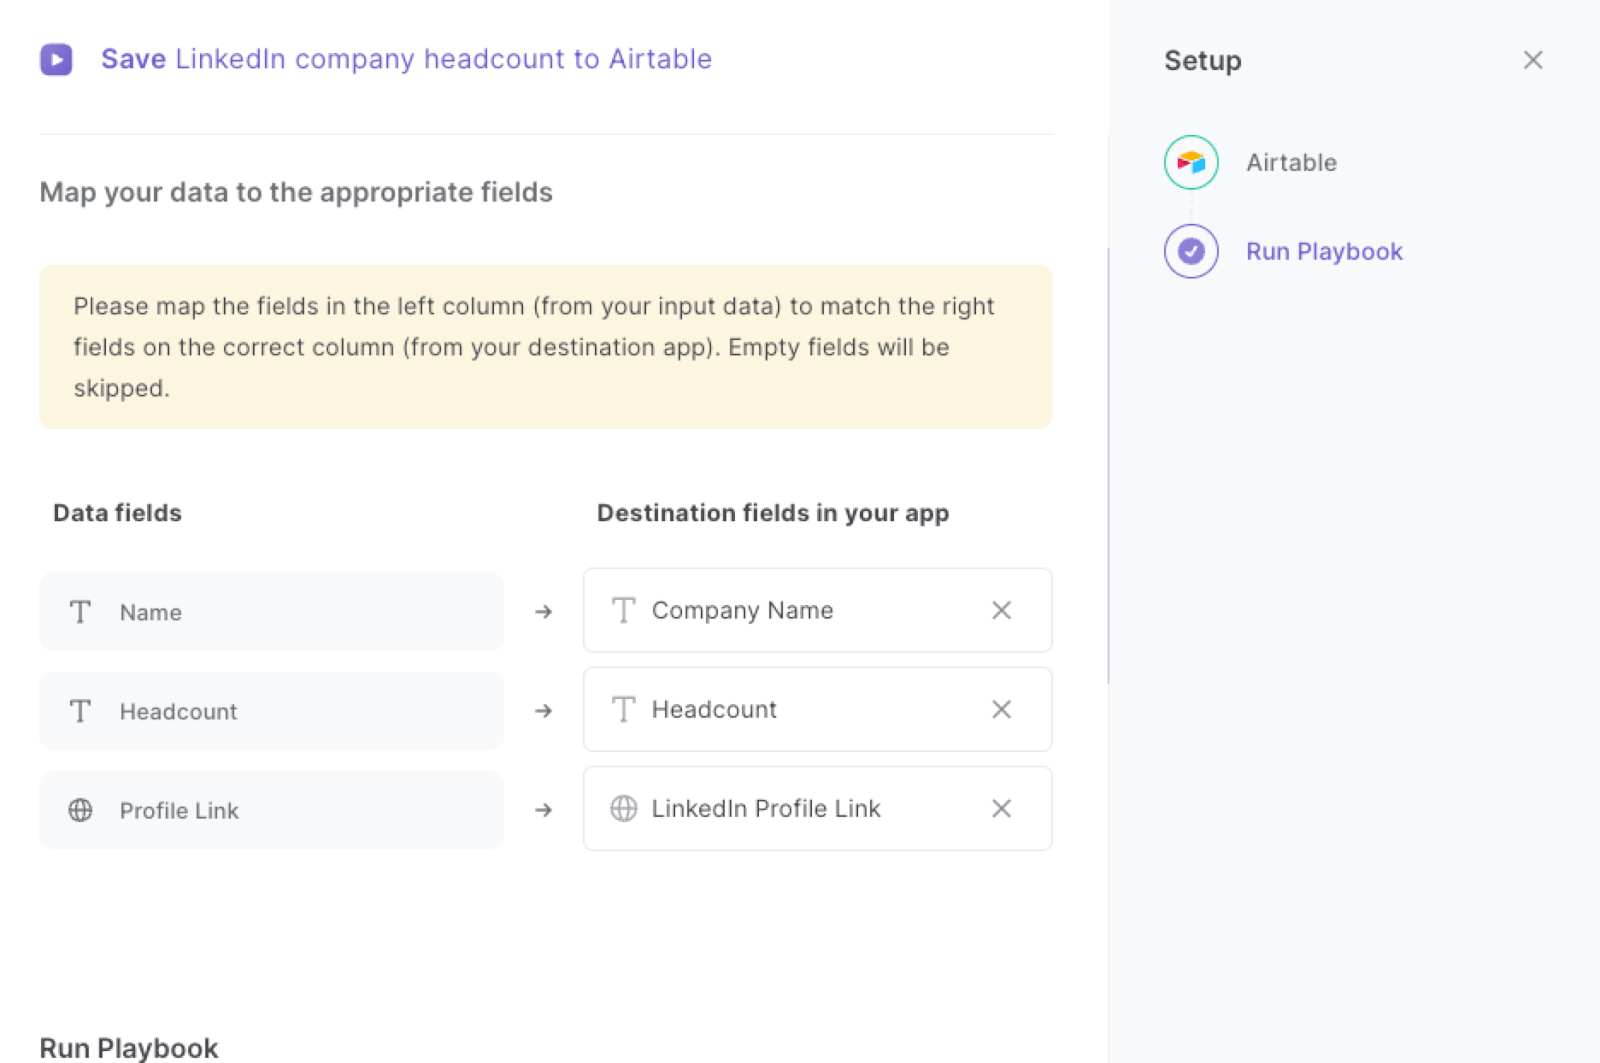Click the arrow in the Profile Link row
The width and height of the screenshot is (1600, 1063).
tap(543, 809)
